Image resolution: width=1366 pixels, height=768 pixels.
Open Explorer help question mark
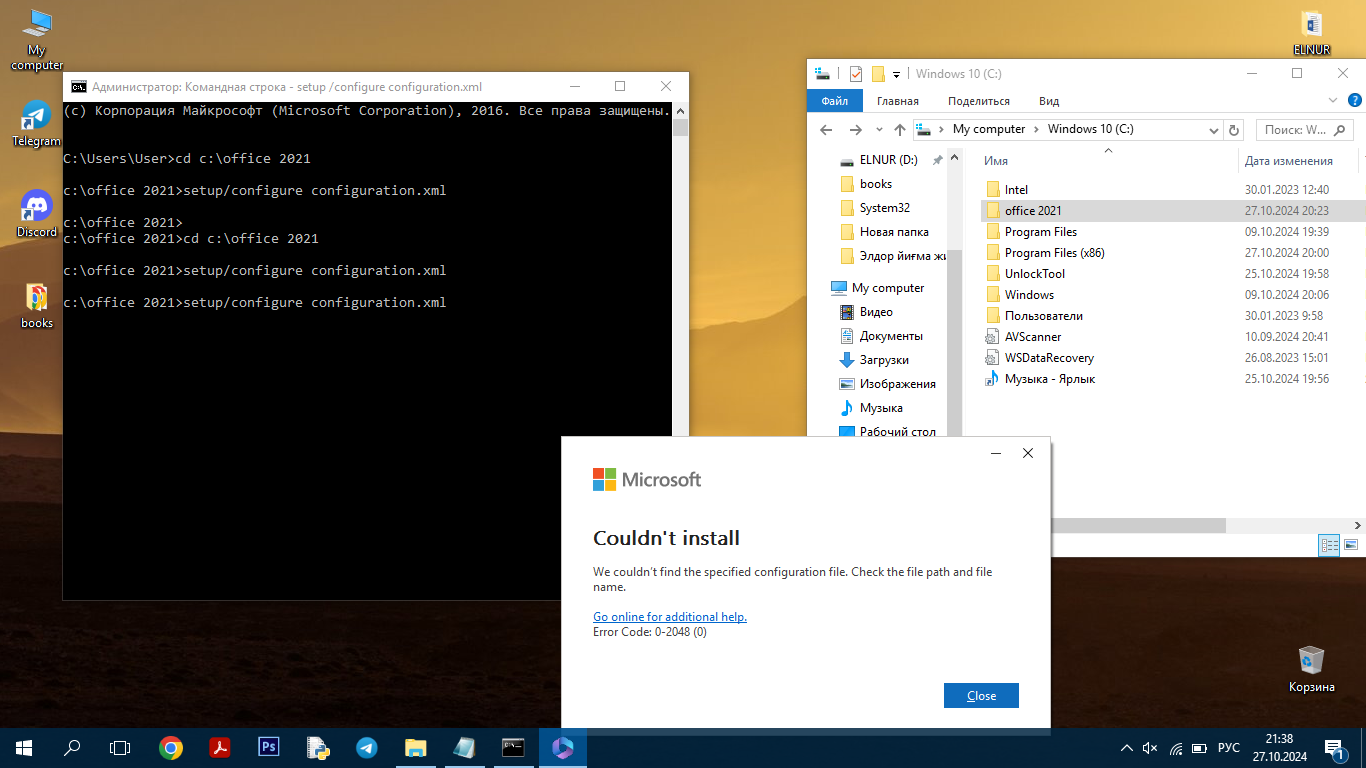click(1355, 100)
